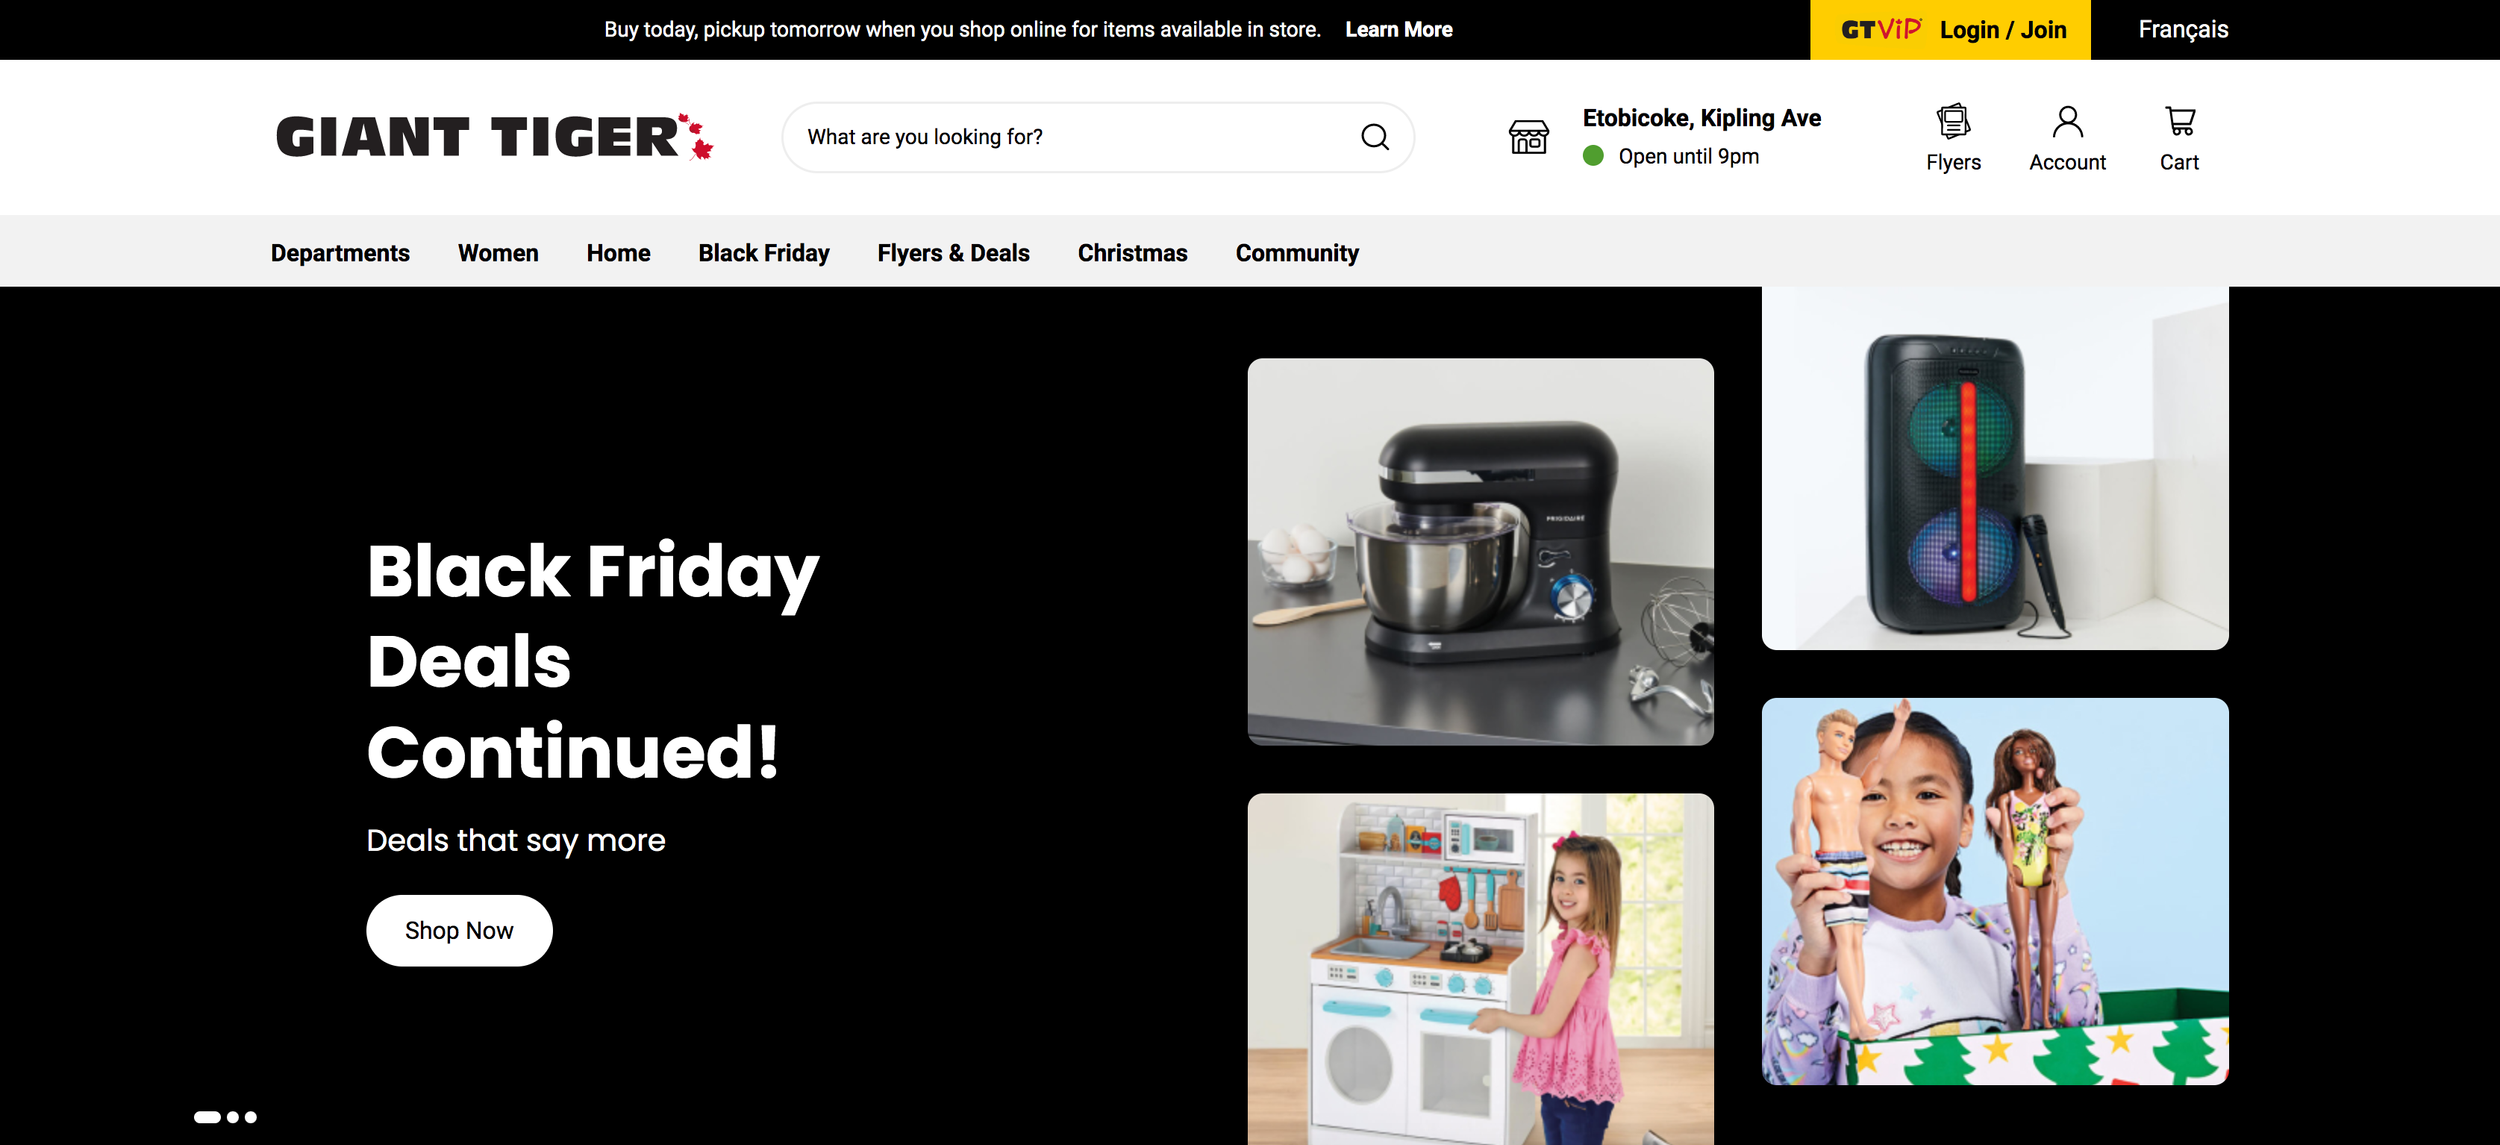Select the second carousel dot indicator

233,1117
